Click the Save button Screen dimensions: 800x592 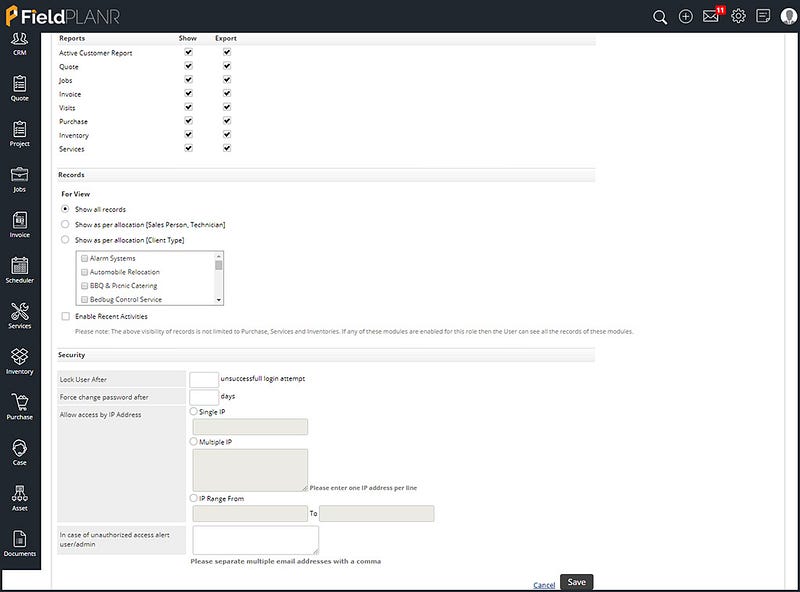(577, 582)
